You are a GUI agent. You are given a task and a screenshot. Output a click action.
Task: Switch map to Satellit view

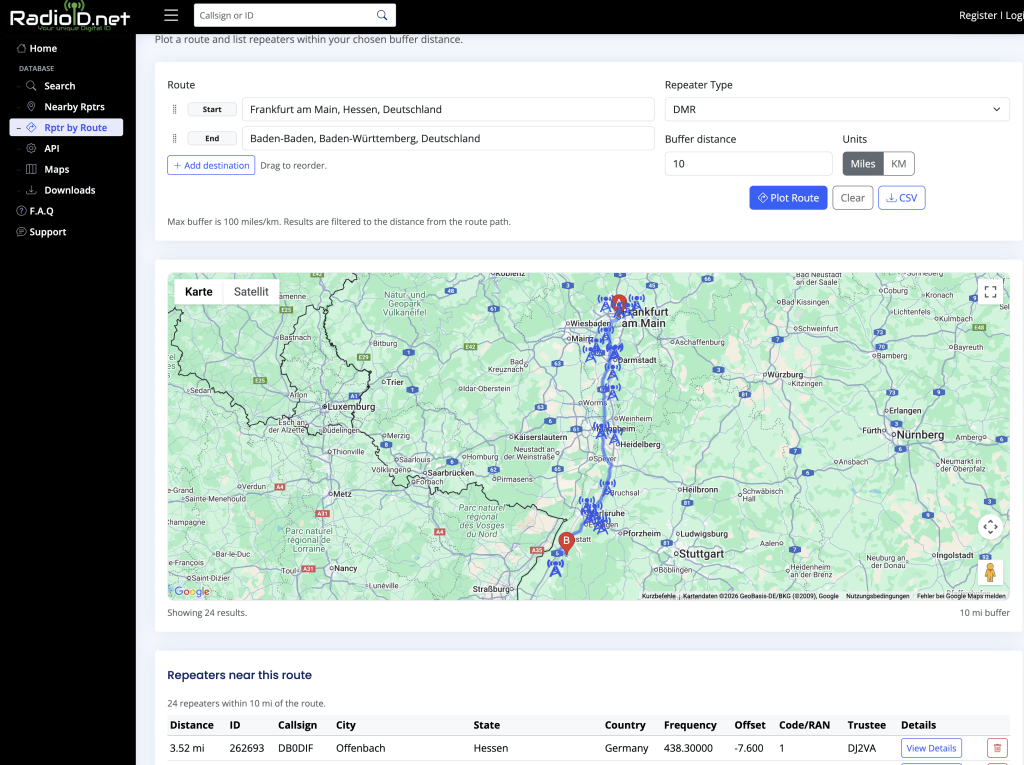tap(251, 292)
